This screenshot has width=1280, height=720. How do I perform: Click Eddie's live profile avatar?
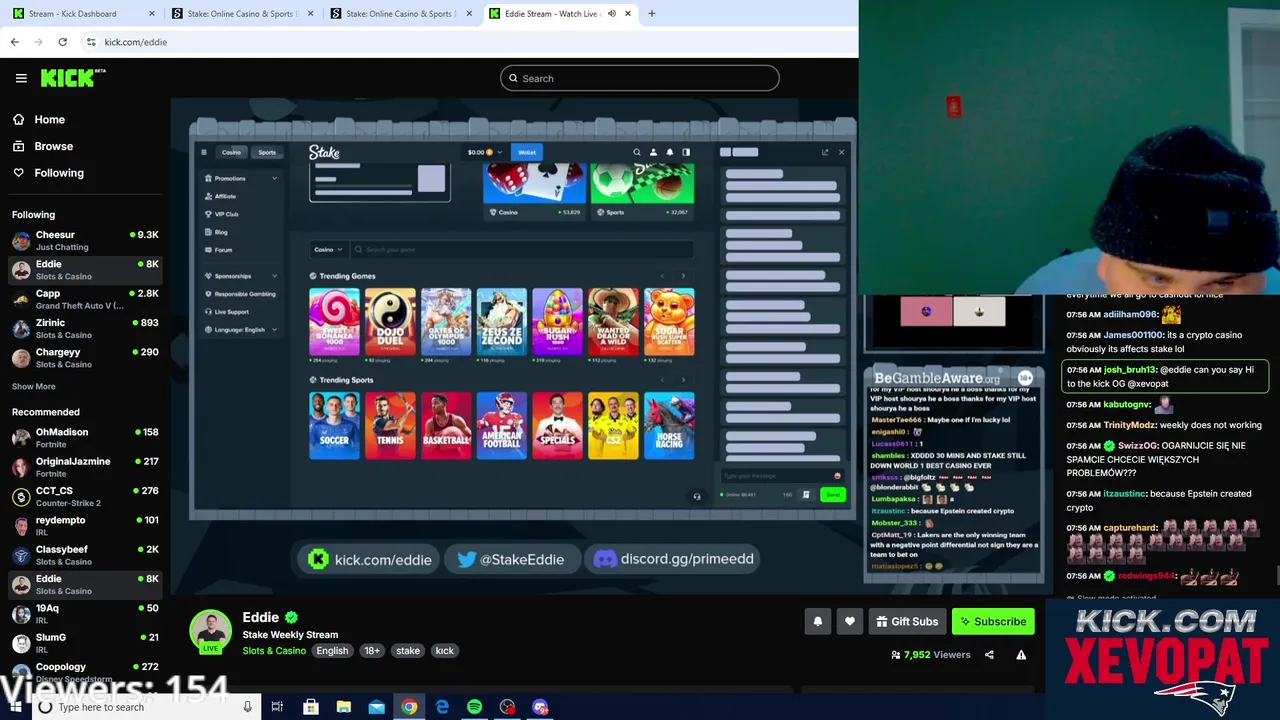pyautogui.click(x=210, y=630)
